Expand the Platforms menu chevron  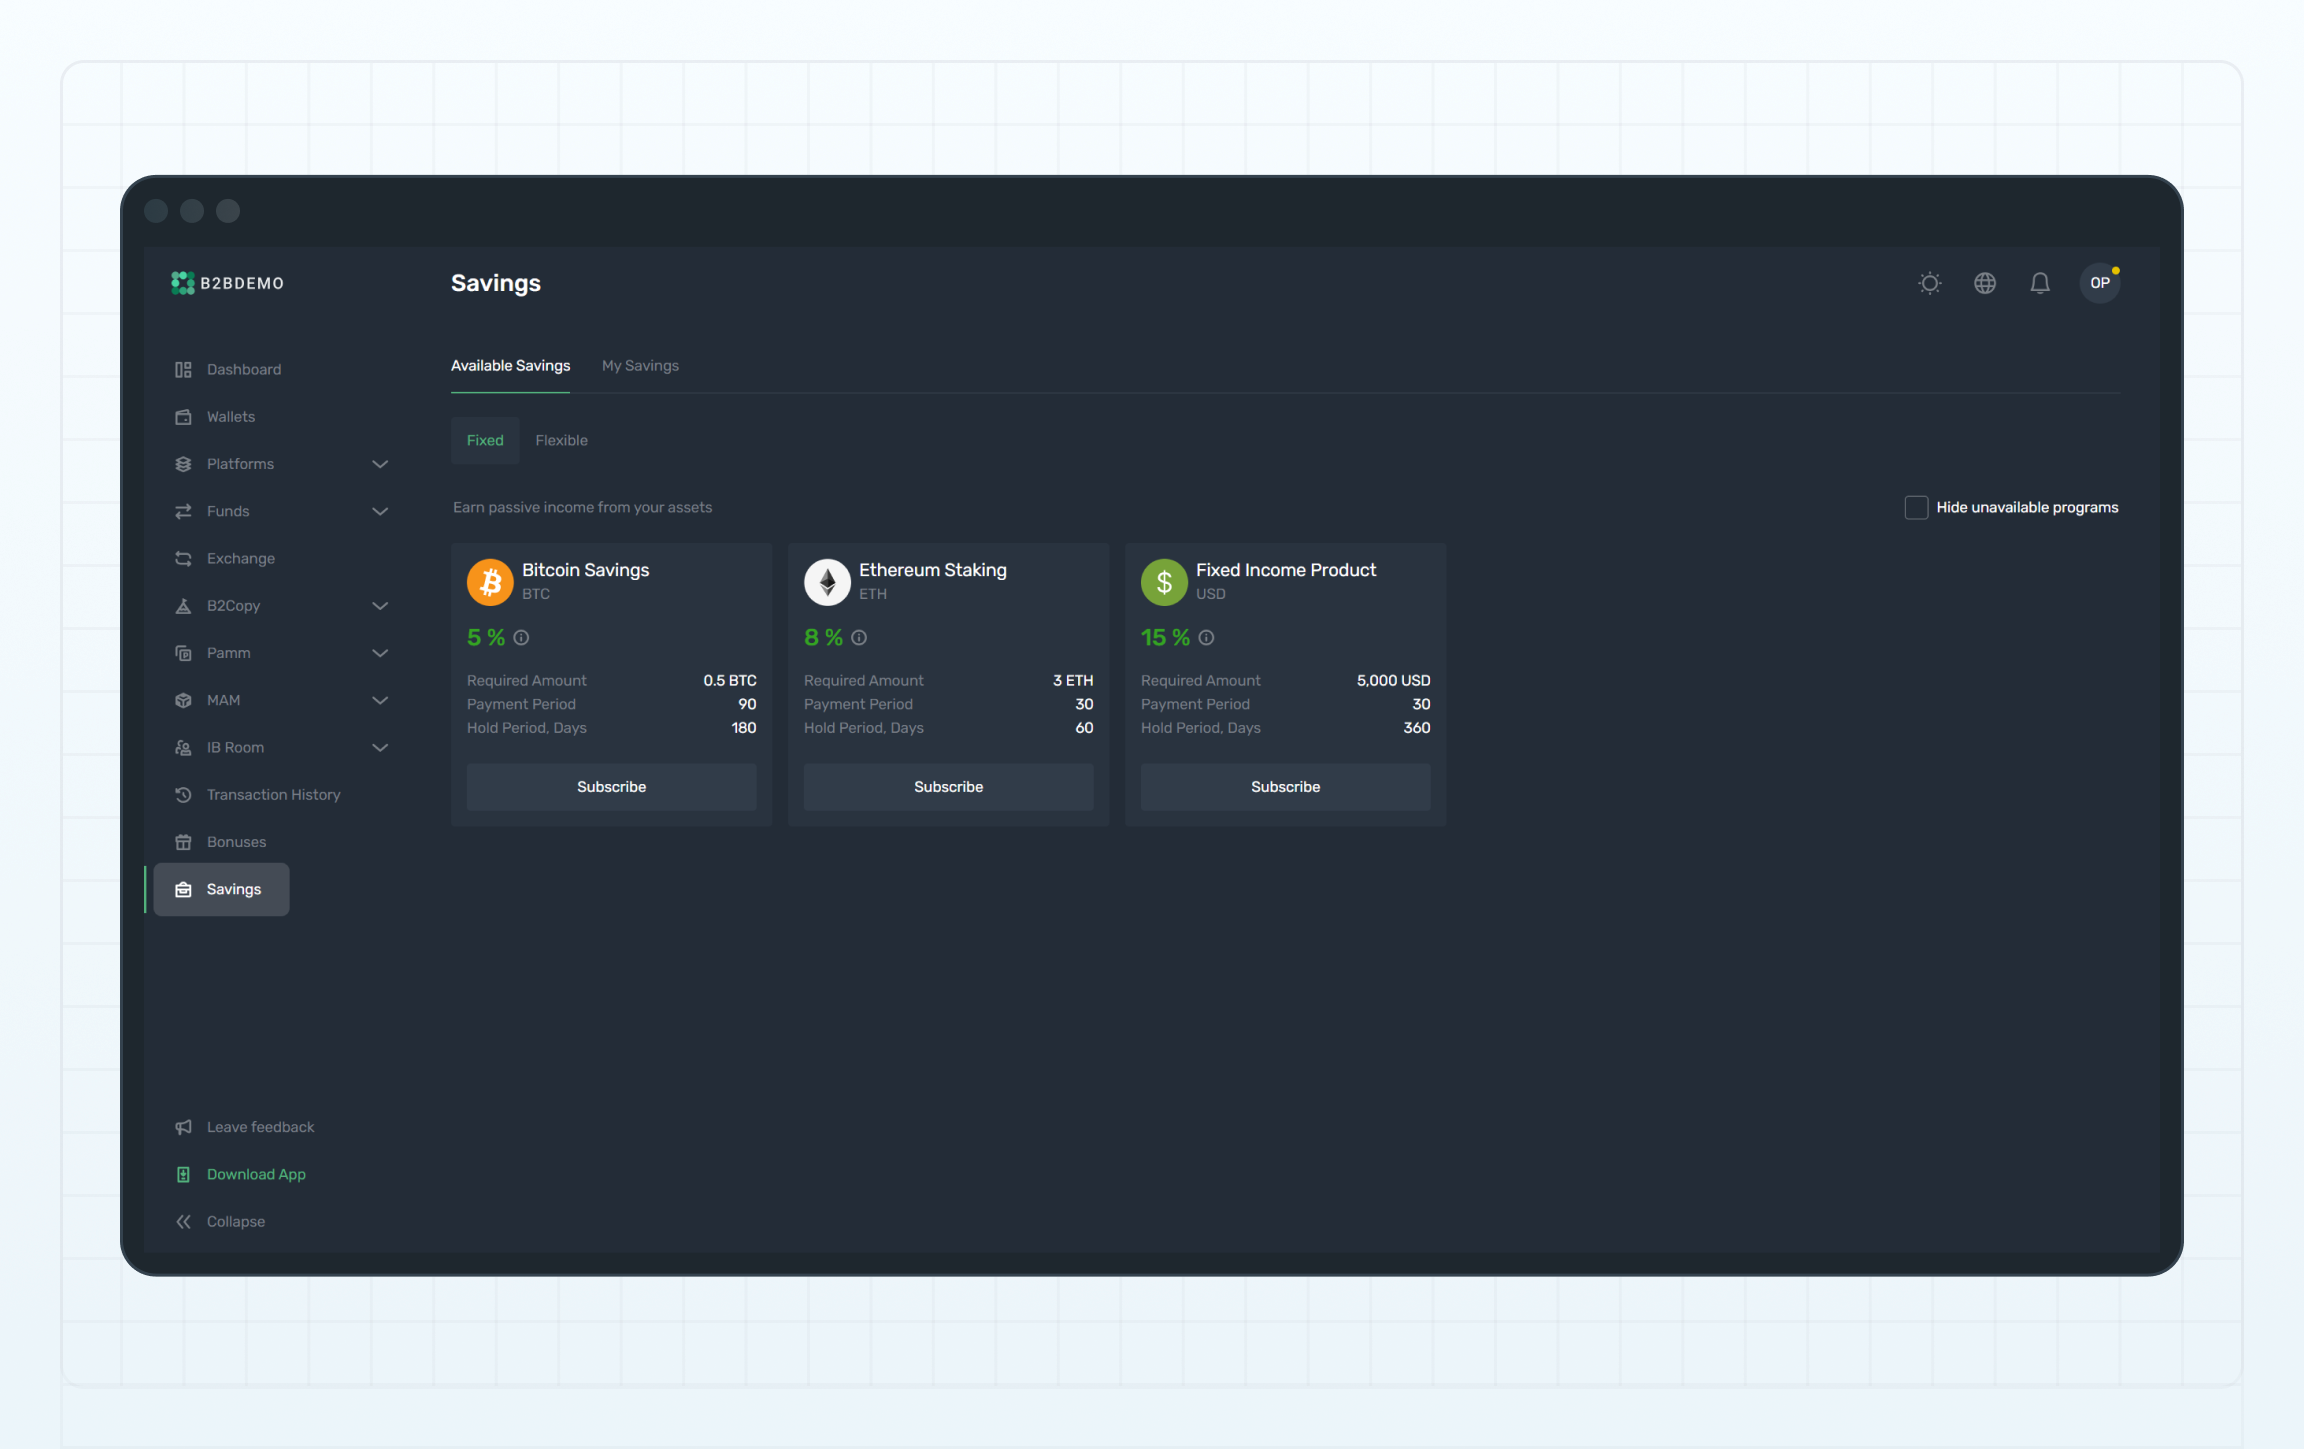pyautogui.click(x=380, y=464)
